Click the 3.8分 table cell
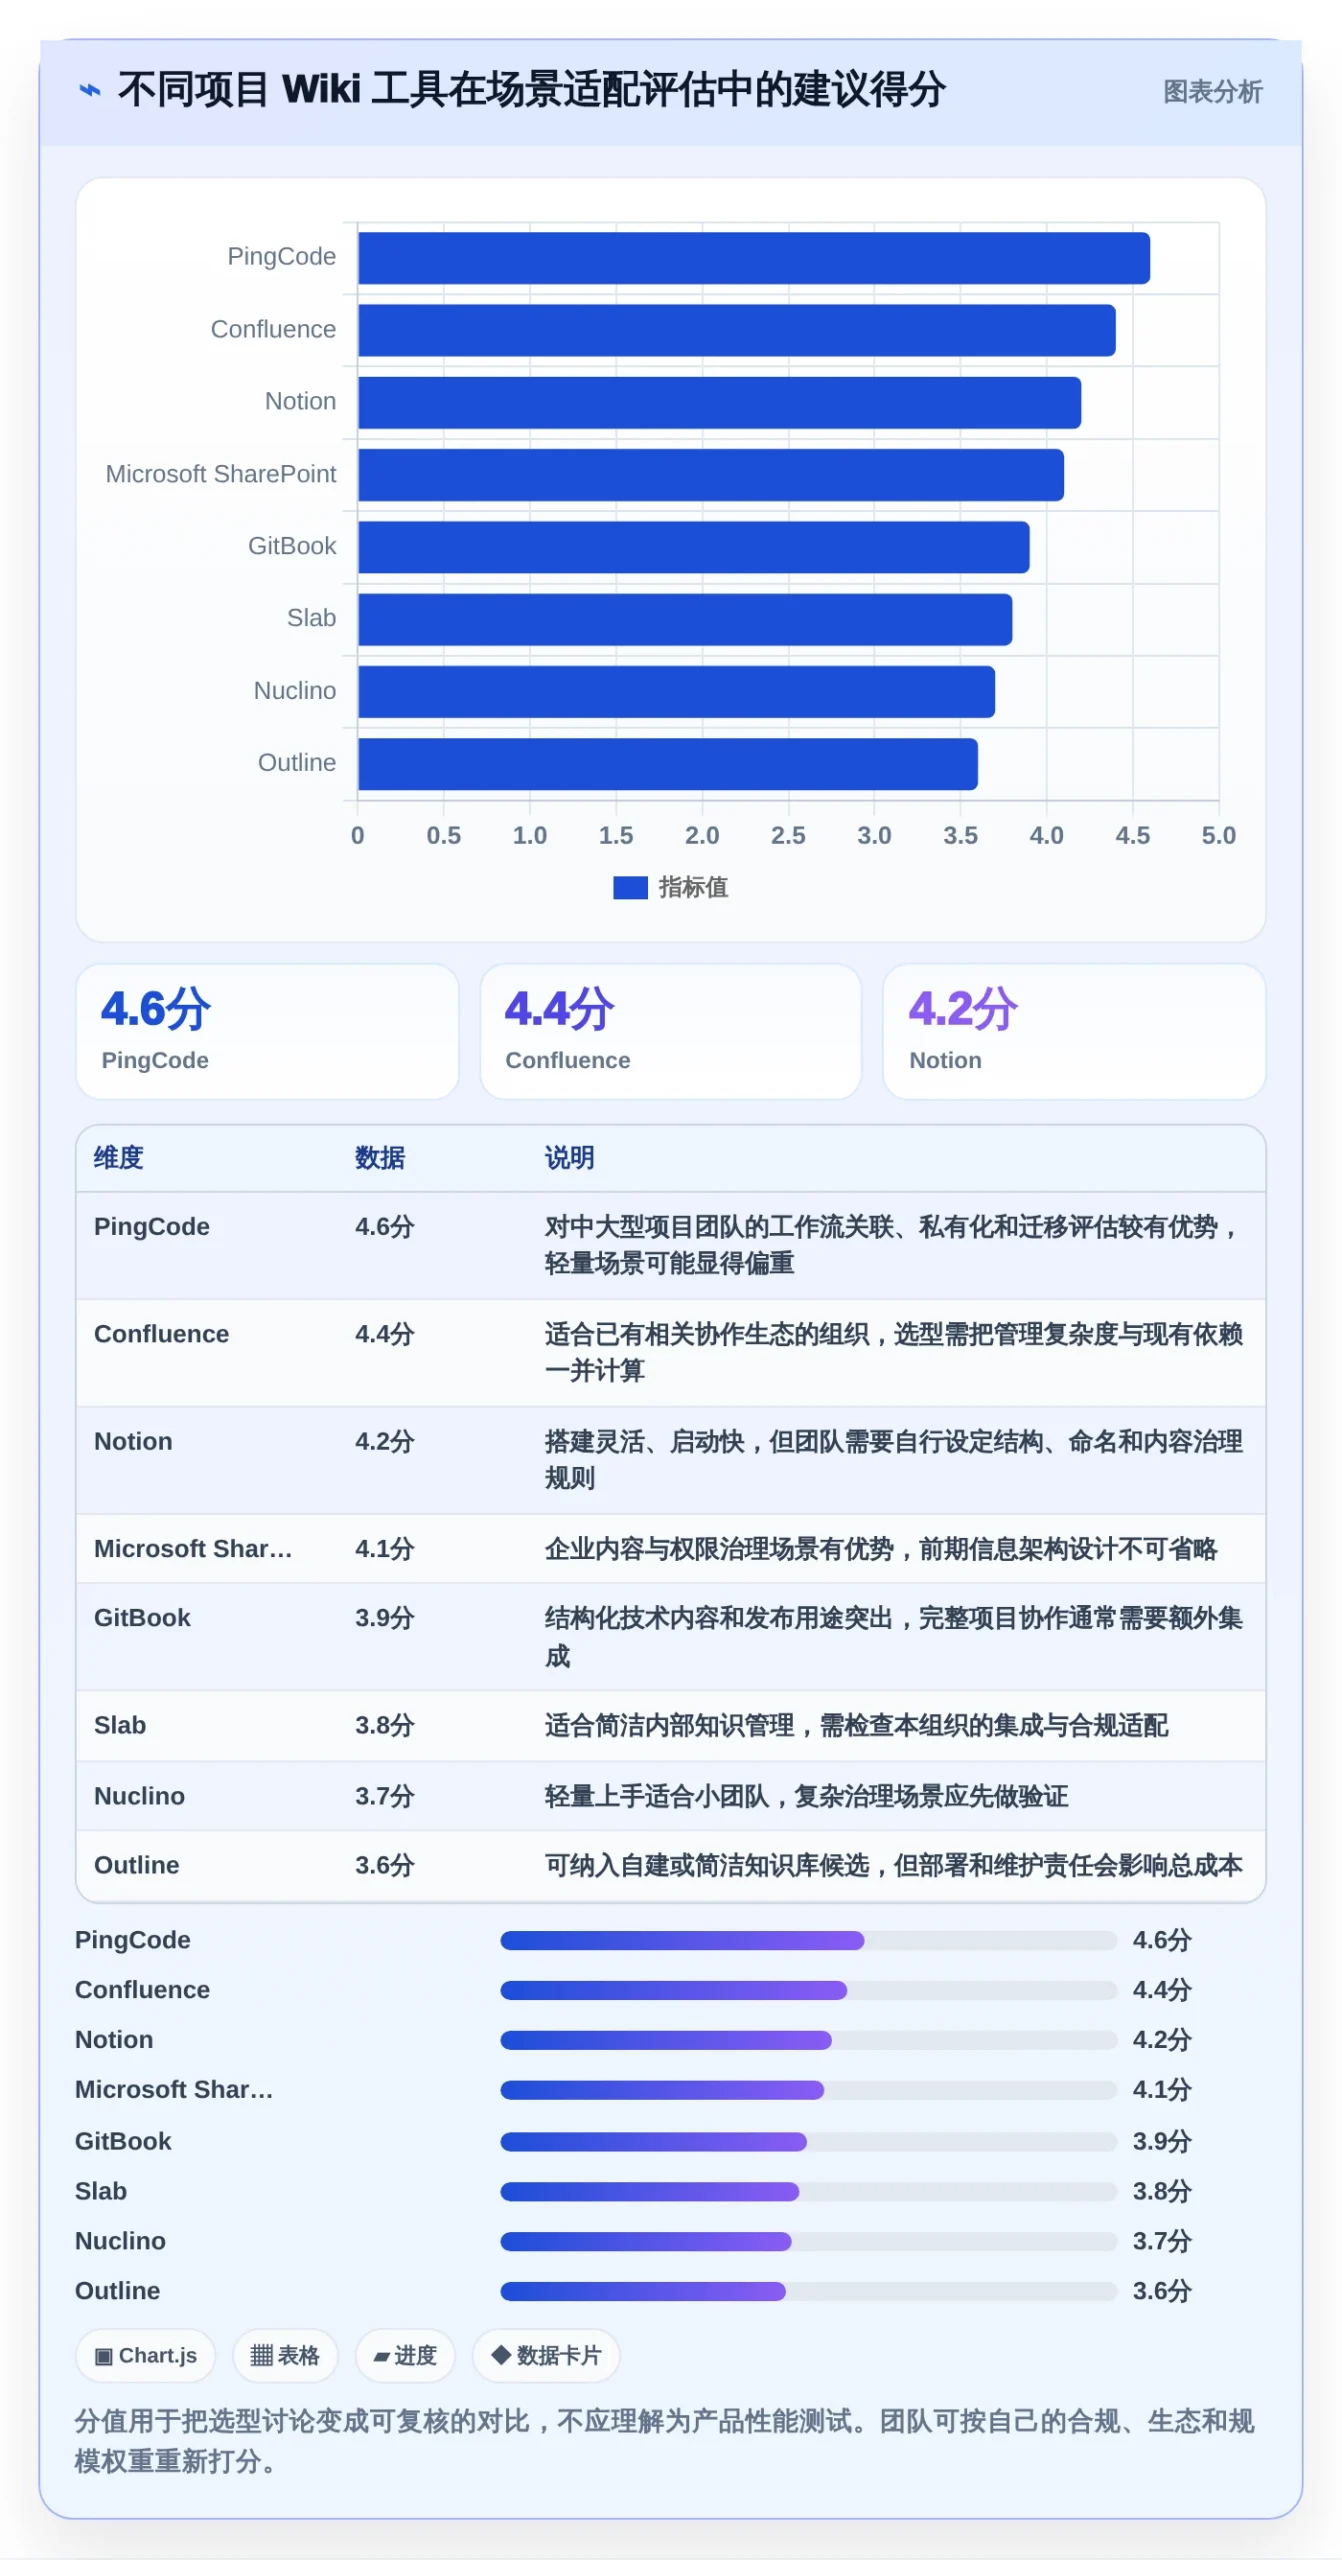The height and width of the screenshot is (2560, 1342). (385, 1725)
